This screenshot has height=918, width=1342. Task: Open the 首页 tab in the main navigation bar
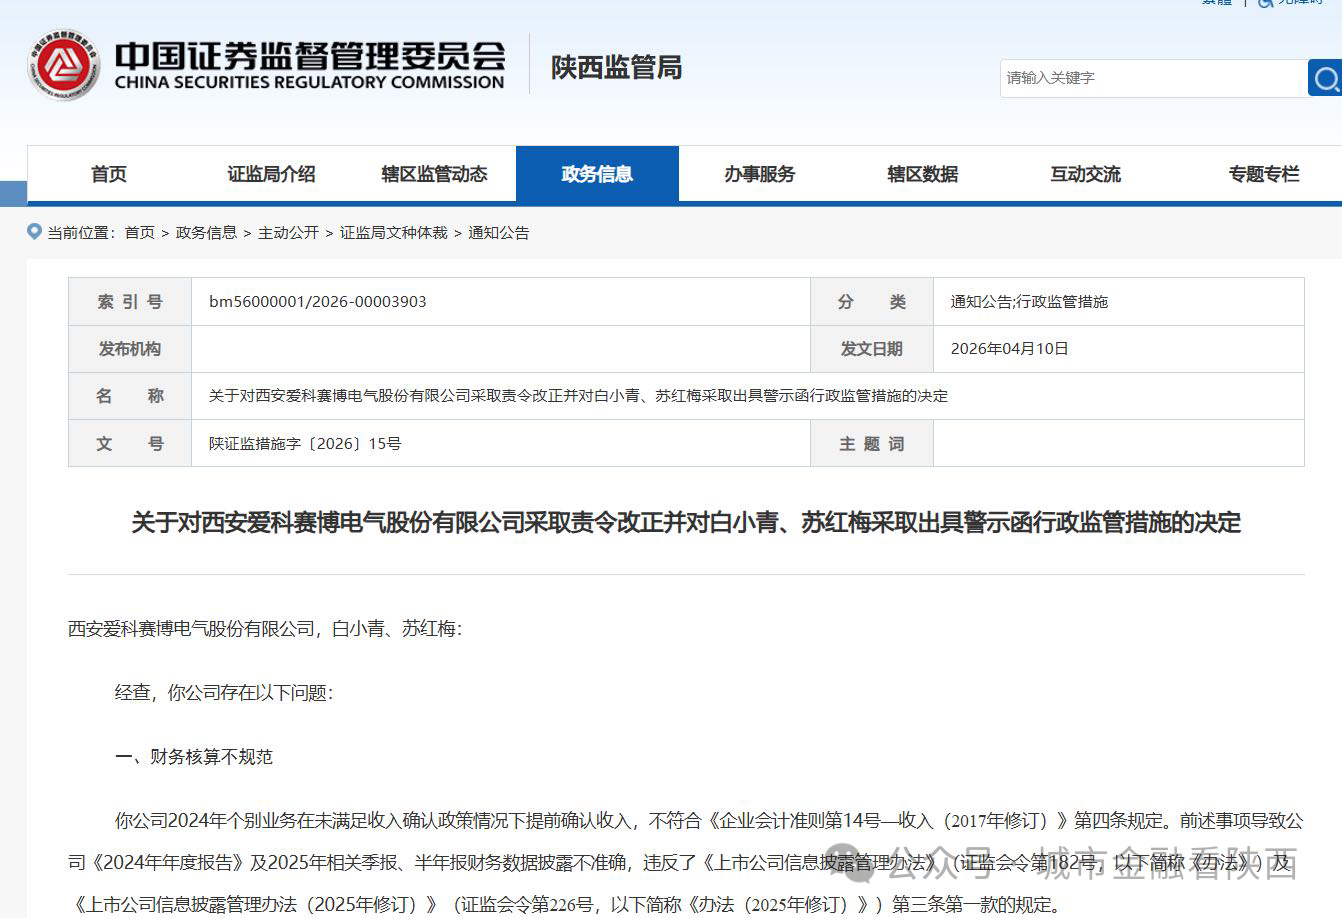(109, 174)
